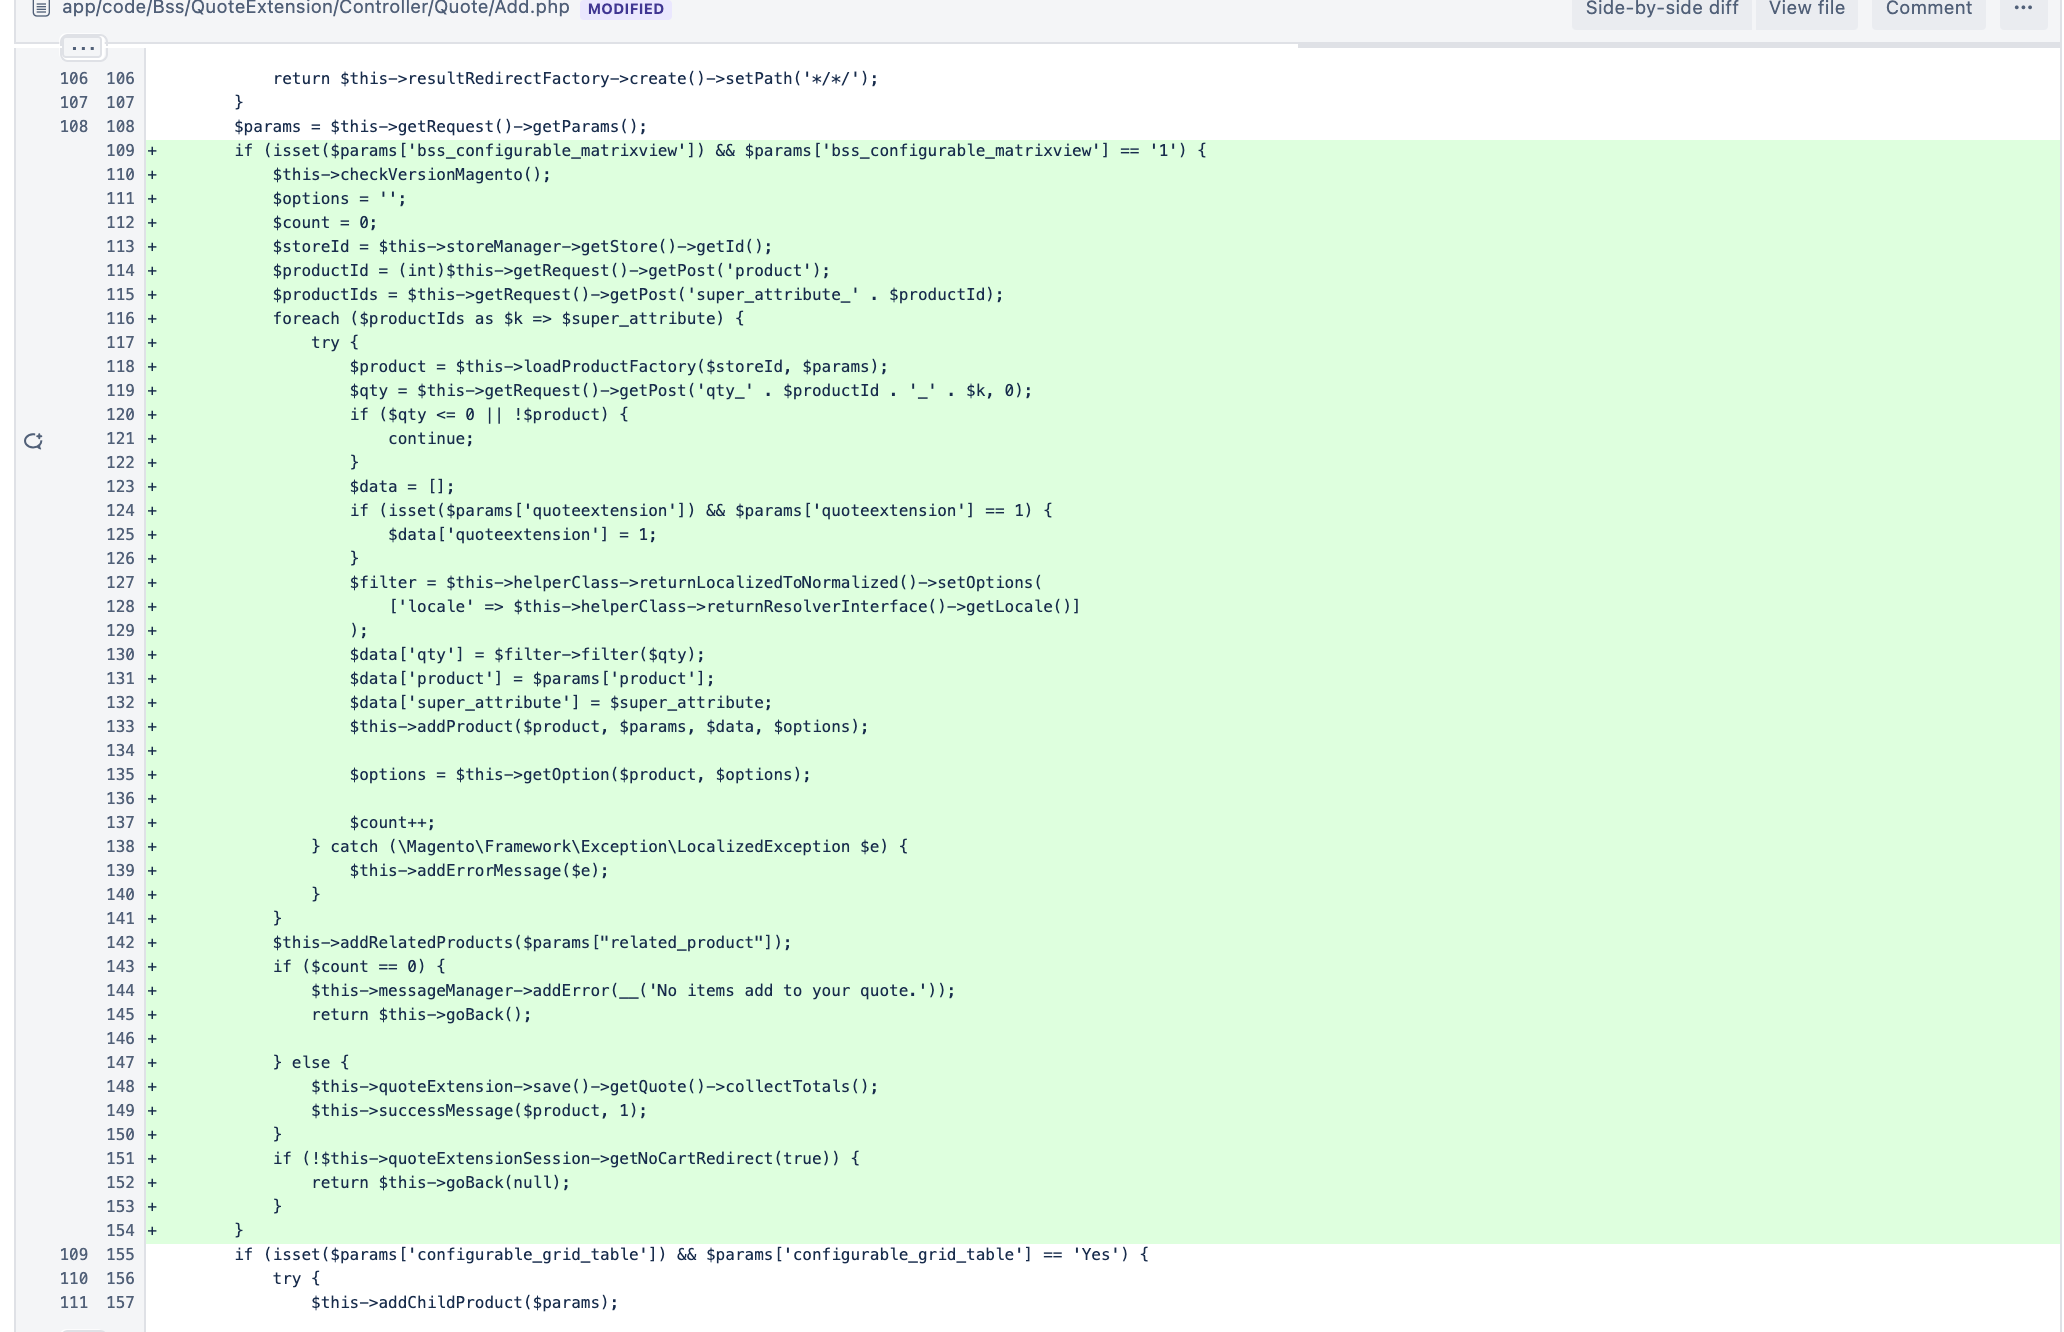Image resolution: width=2064 pixels, height=1332 pixels.
Task: Open the file's more actions ellipsis menu
Action: pos(2023,9)
